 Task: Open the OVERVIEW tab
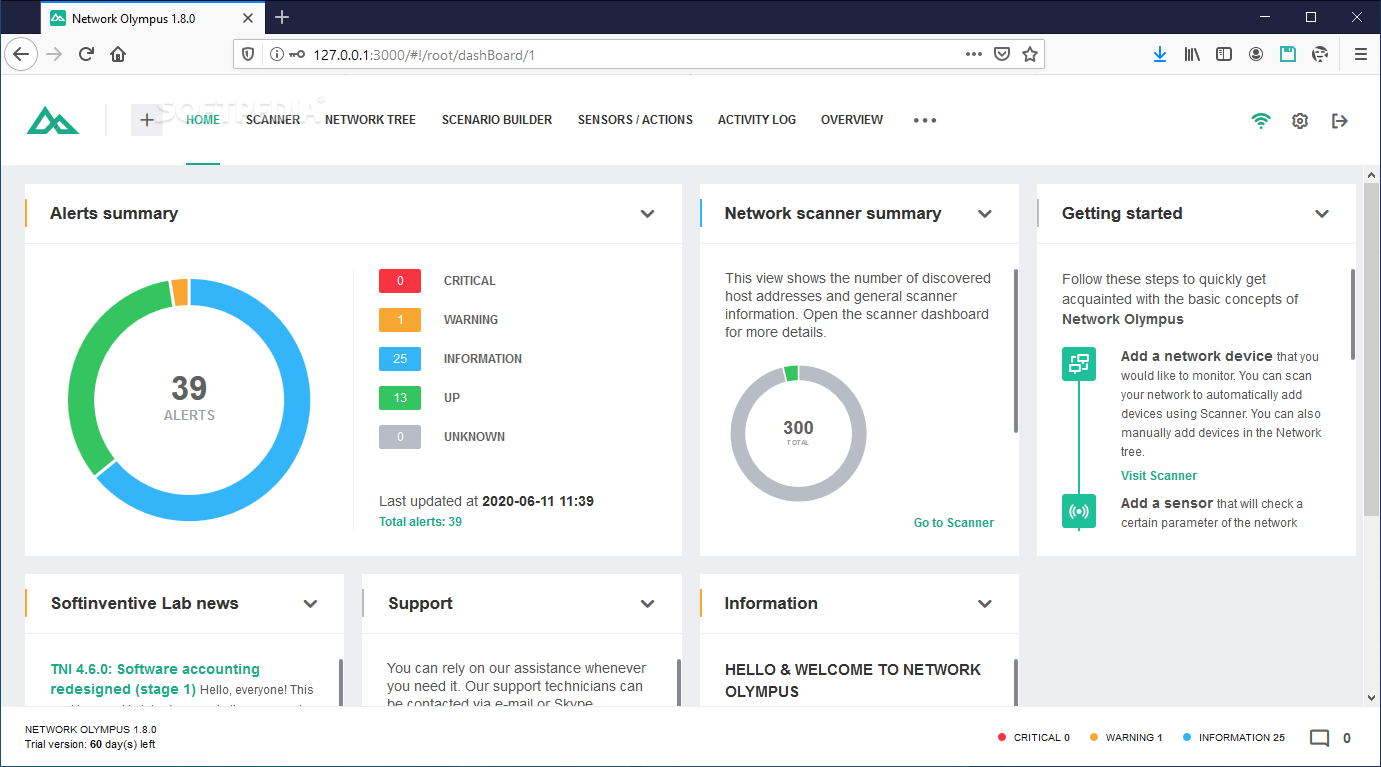[852, 120]
